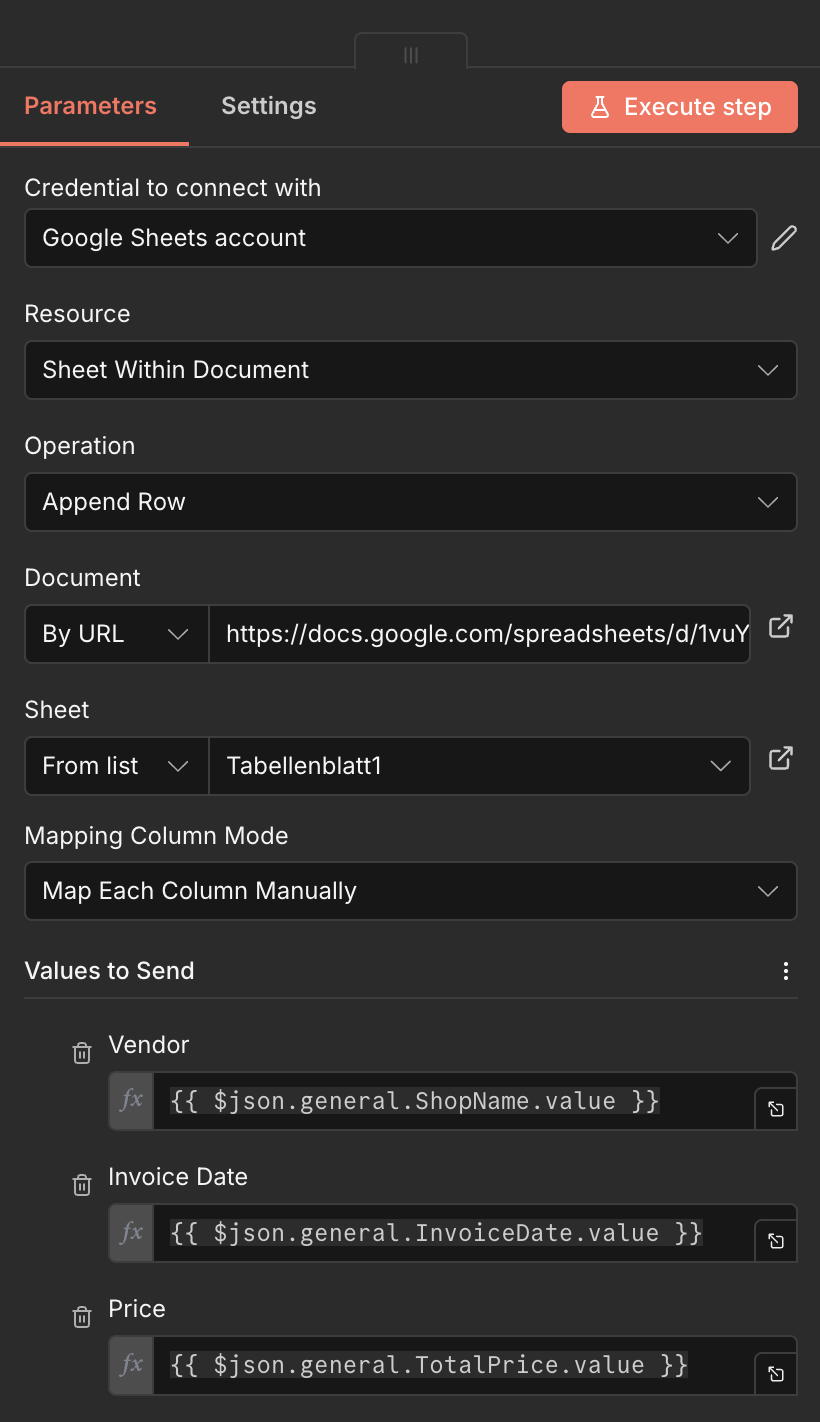Open Tabellenblatt1 sheet externally

(x=780, y=758)
